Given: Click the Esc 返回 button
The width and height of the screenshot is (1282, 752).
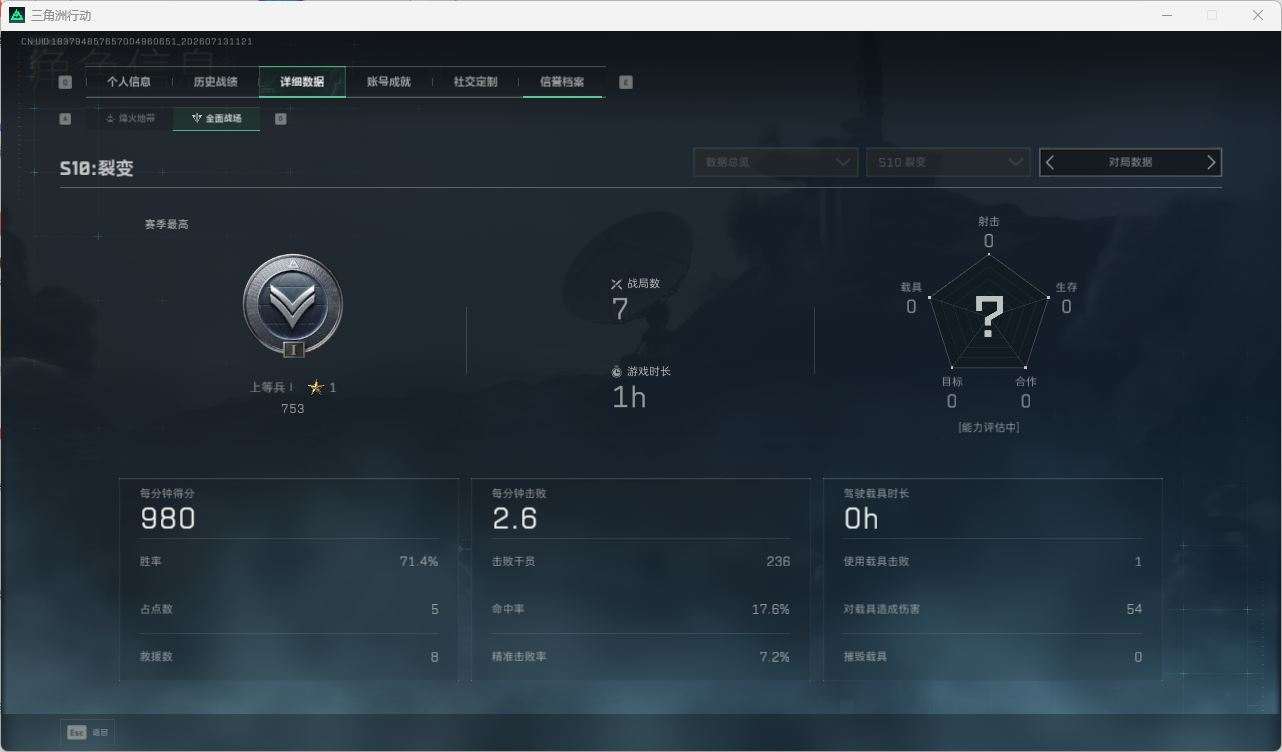Looking at the screenshot, I should (87, 732).
